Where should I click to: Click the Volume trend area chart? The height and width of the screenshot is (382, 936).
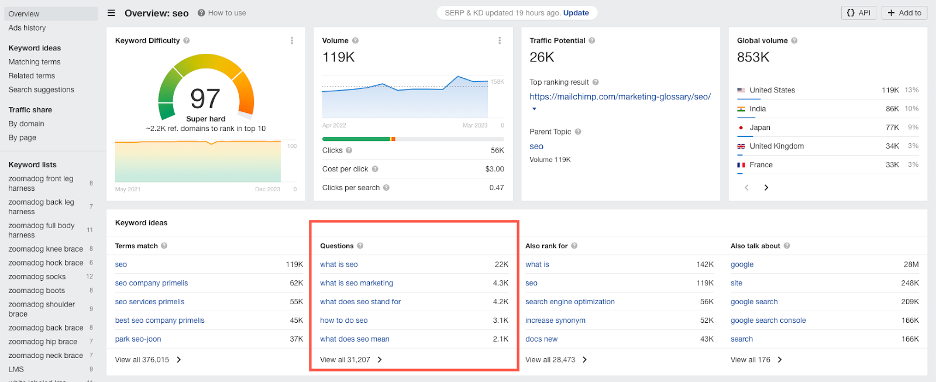click(x=406, y=97)
